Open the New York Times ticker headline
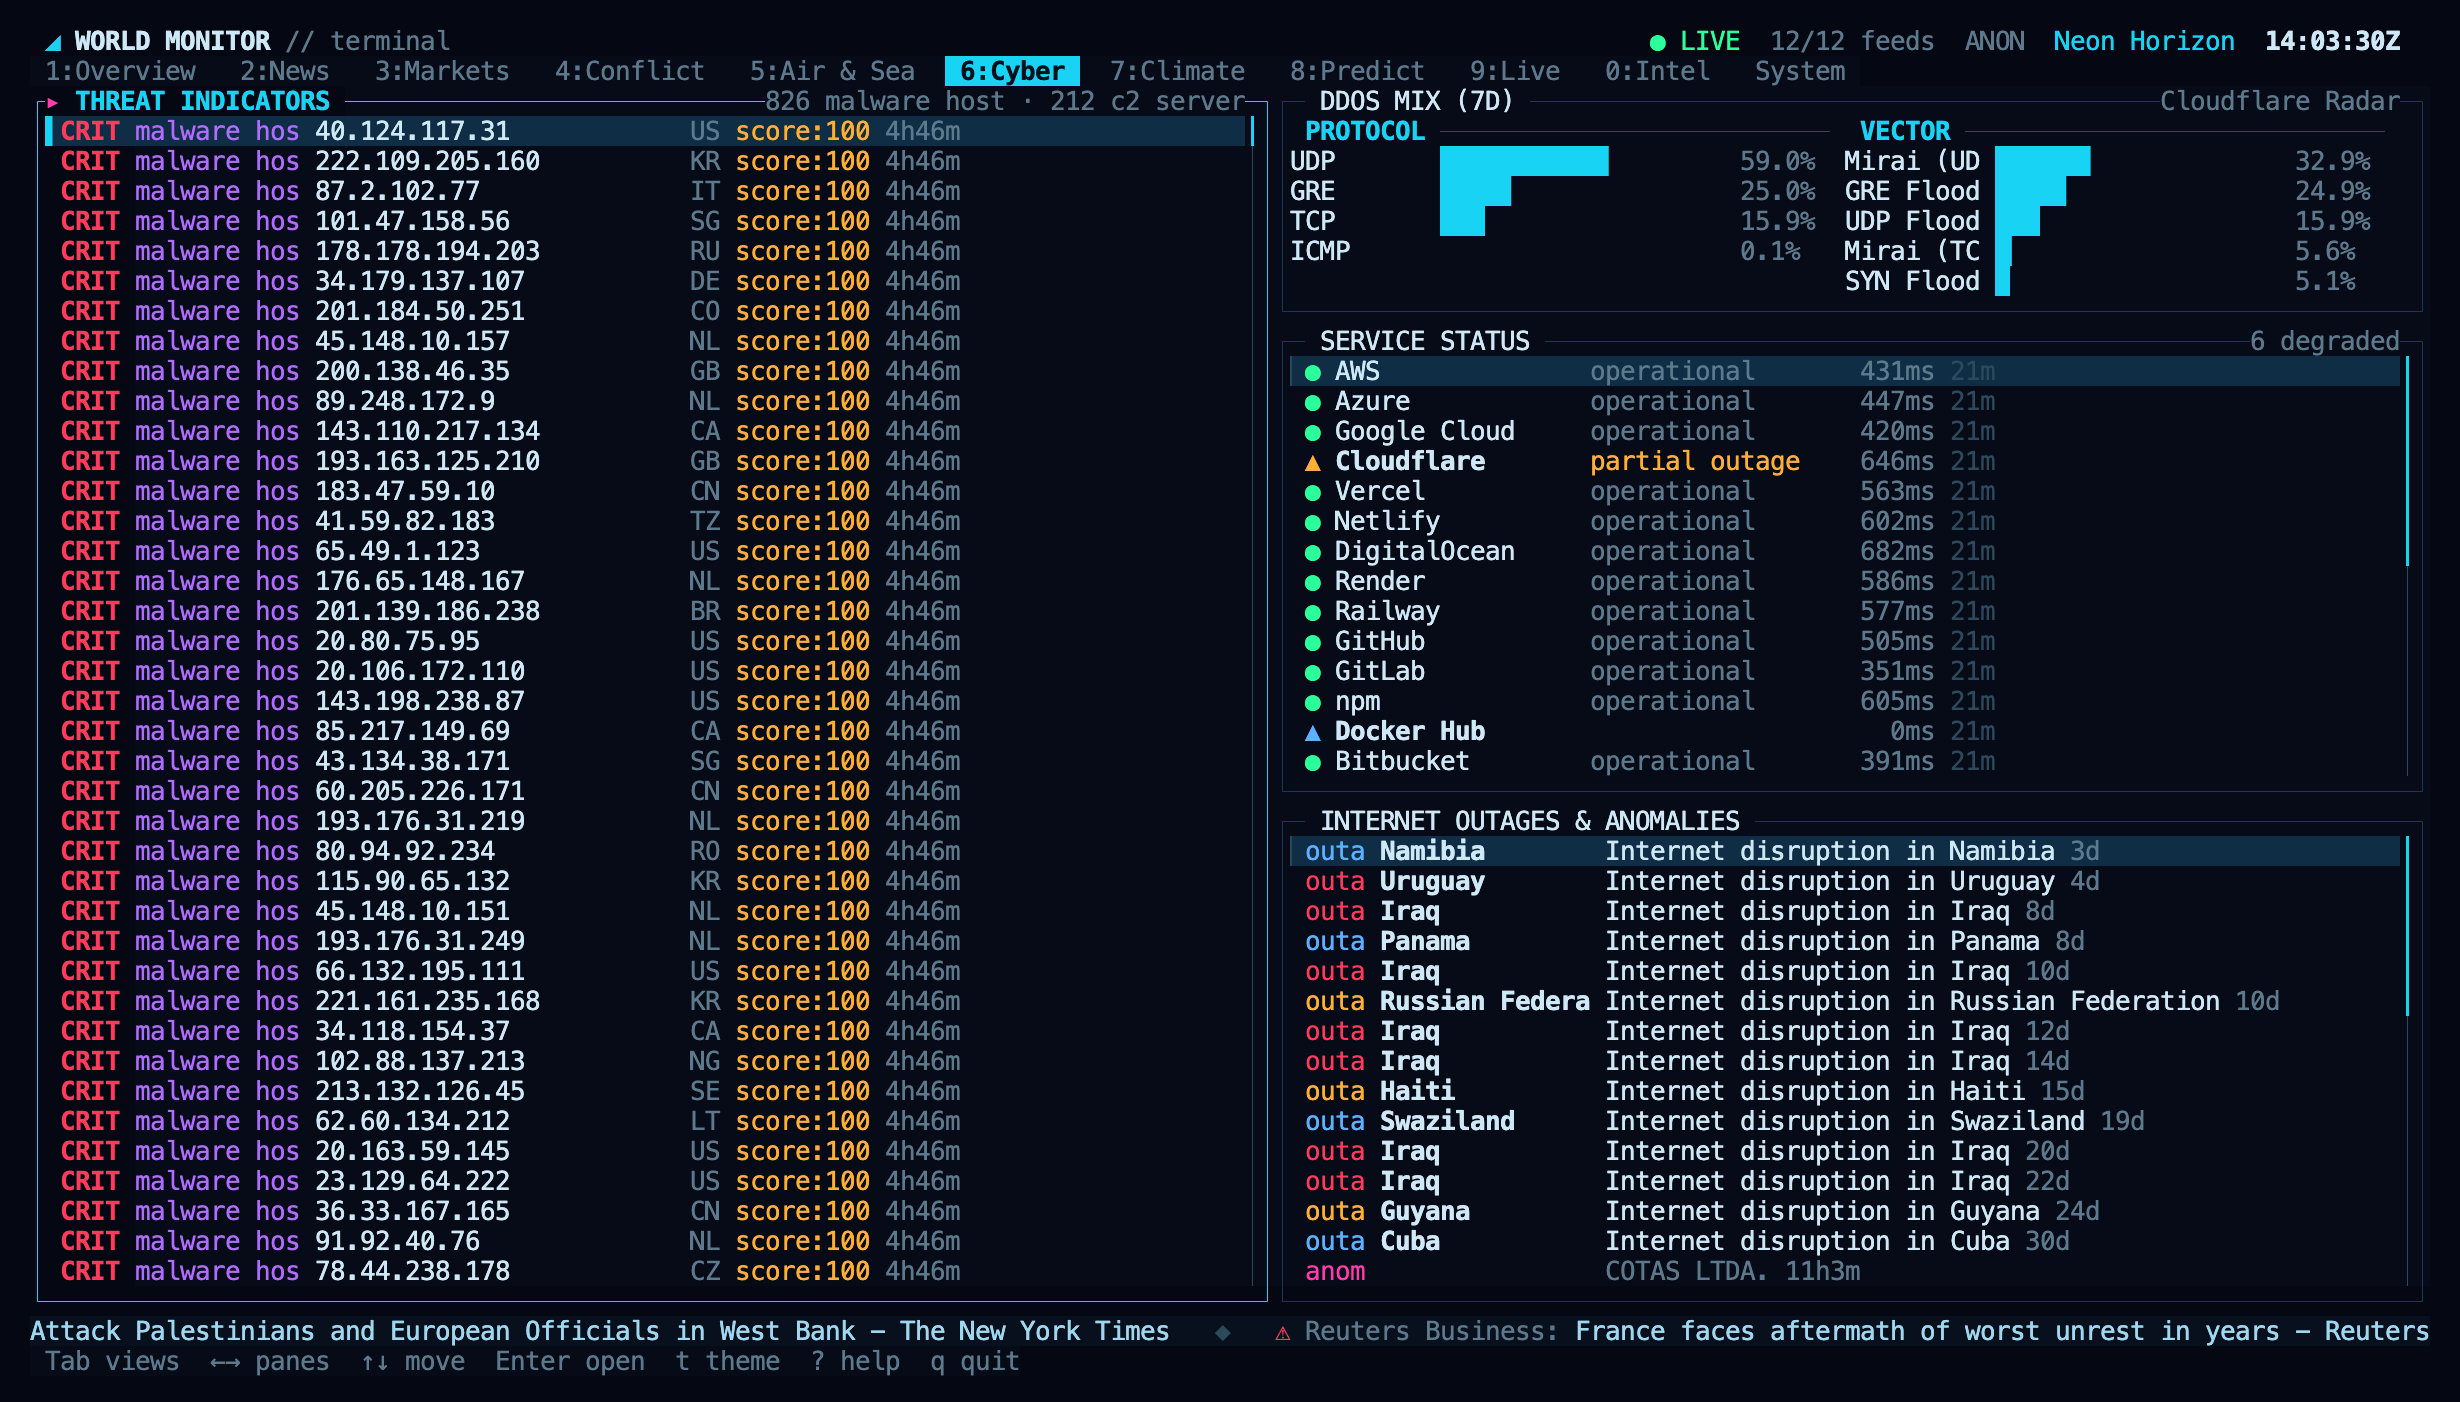The height and width of the screenshot is (1402, 2460). 599,1331
